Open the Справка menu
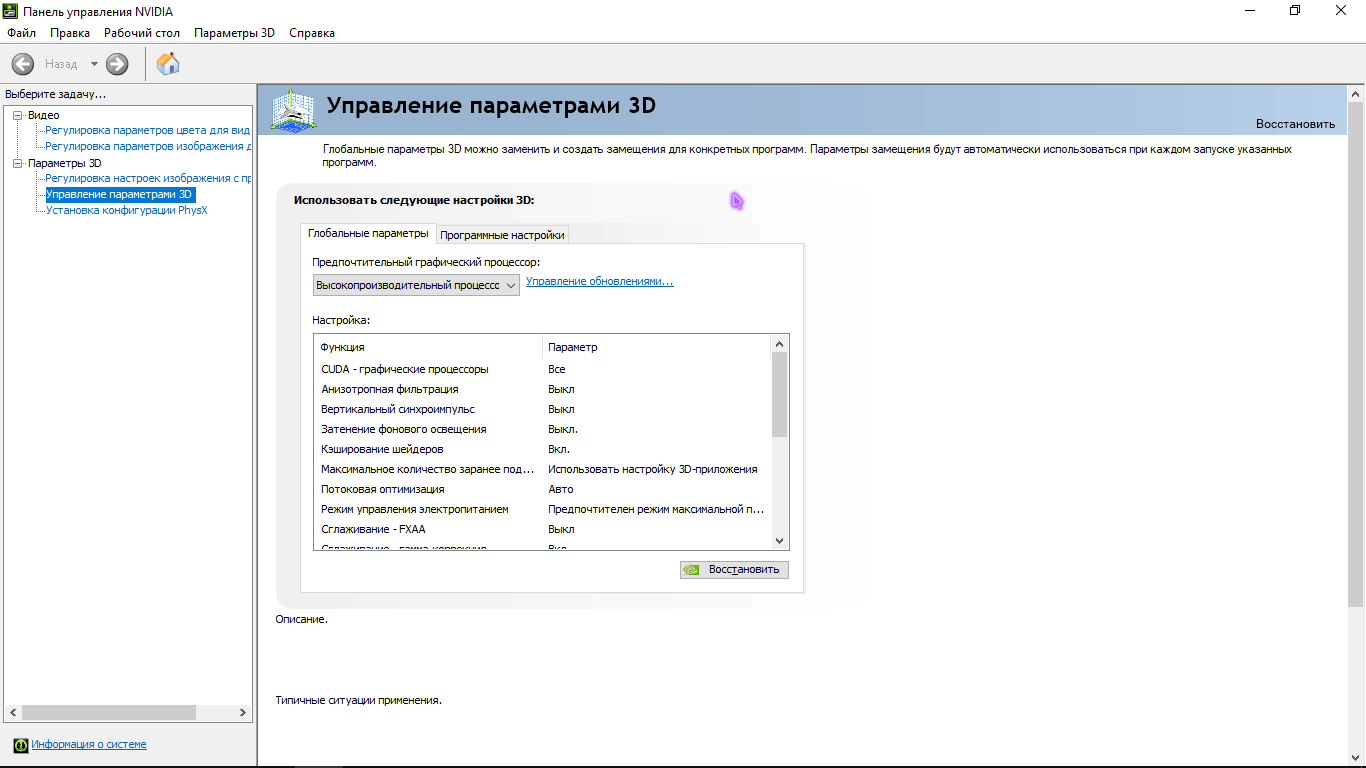The height and width of the screenshot is (768, 1366). [312, 33]
